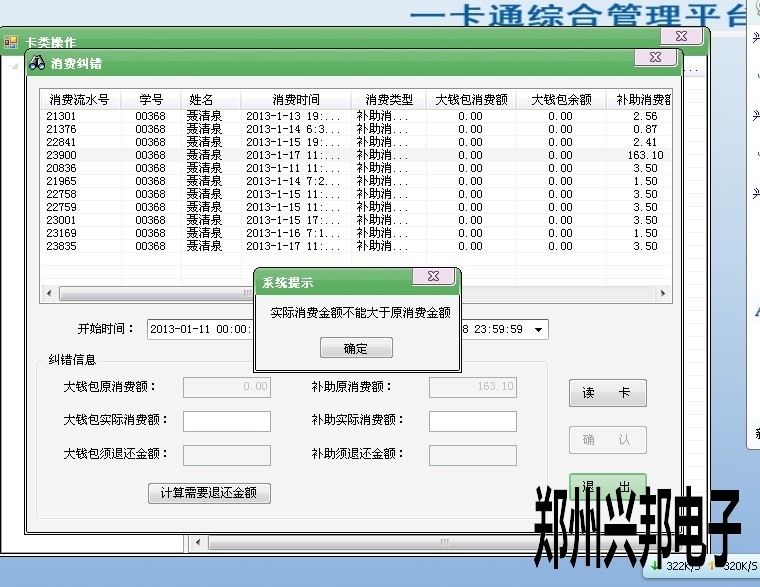
Task: Sort by 消费时间 column header
Action: pyautogui.click(x=296, y=100)
